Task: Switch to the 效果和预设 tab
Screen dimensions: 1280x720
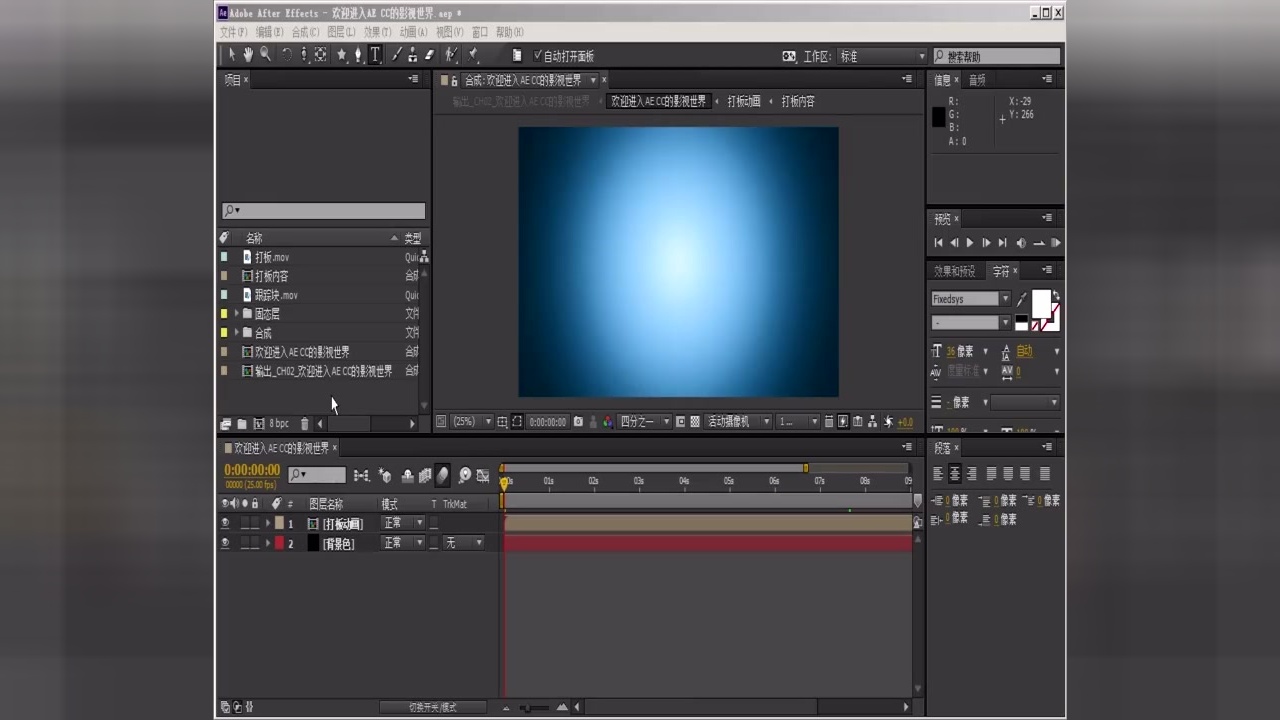Action: click(954, 271)
